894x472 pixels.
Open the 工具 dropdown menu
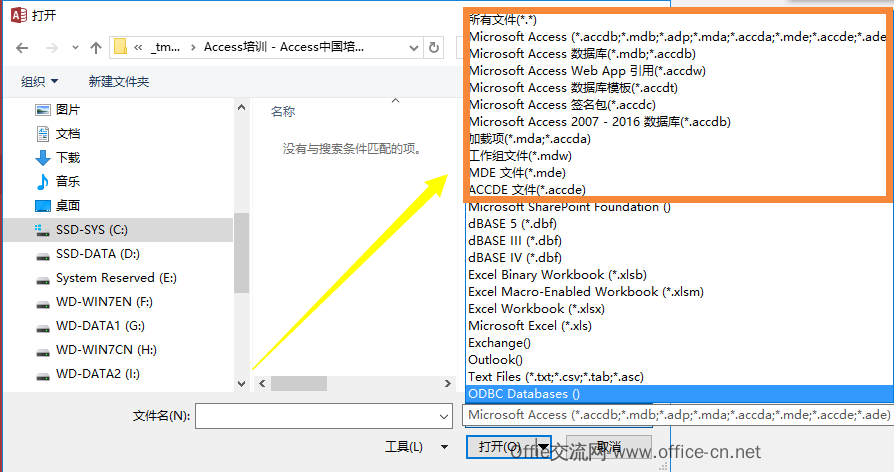416,447
